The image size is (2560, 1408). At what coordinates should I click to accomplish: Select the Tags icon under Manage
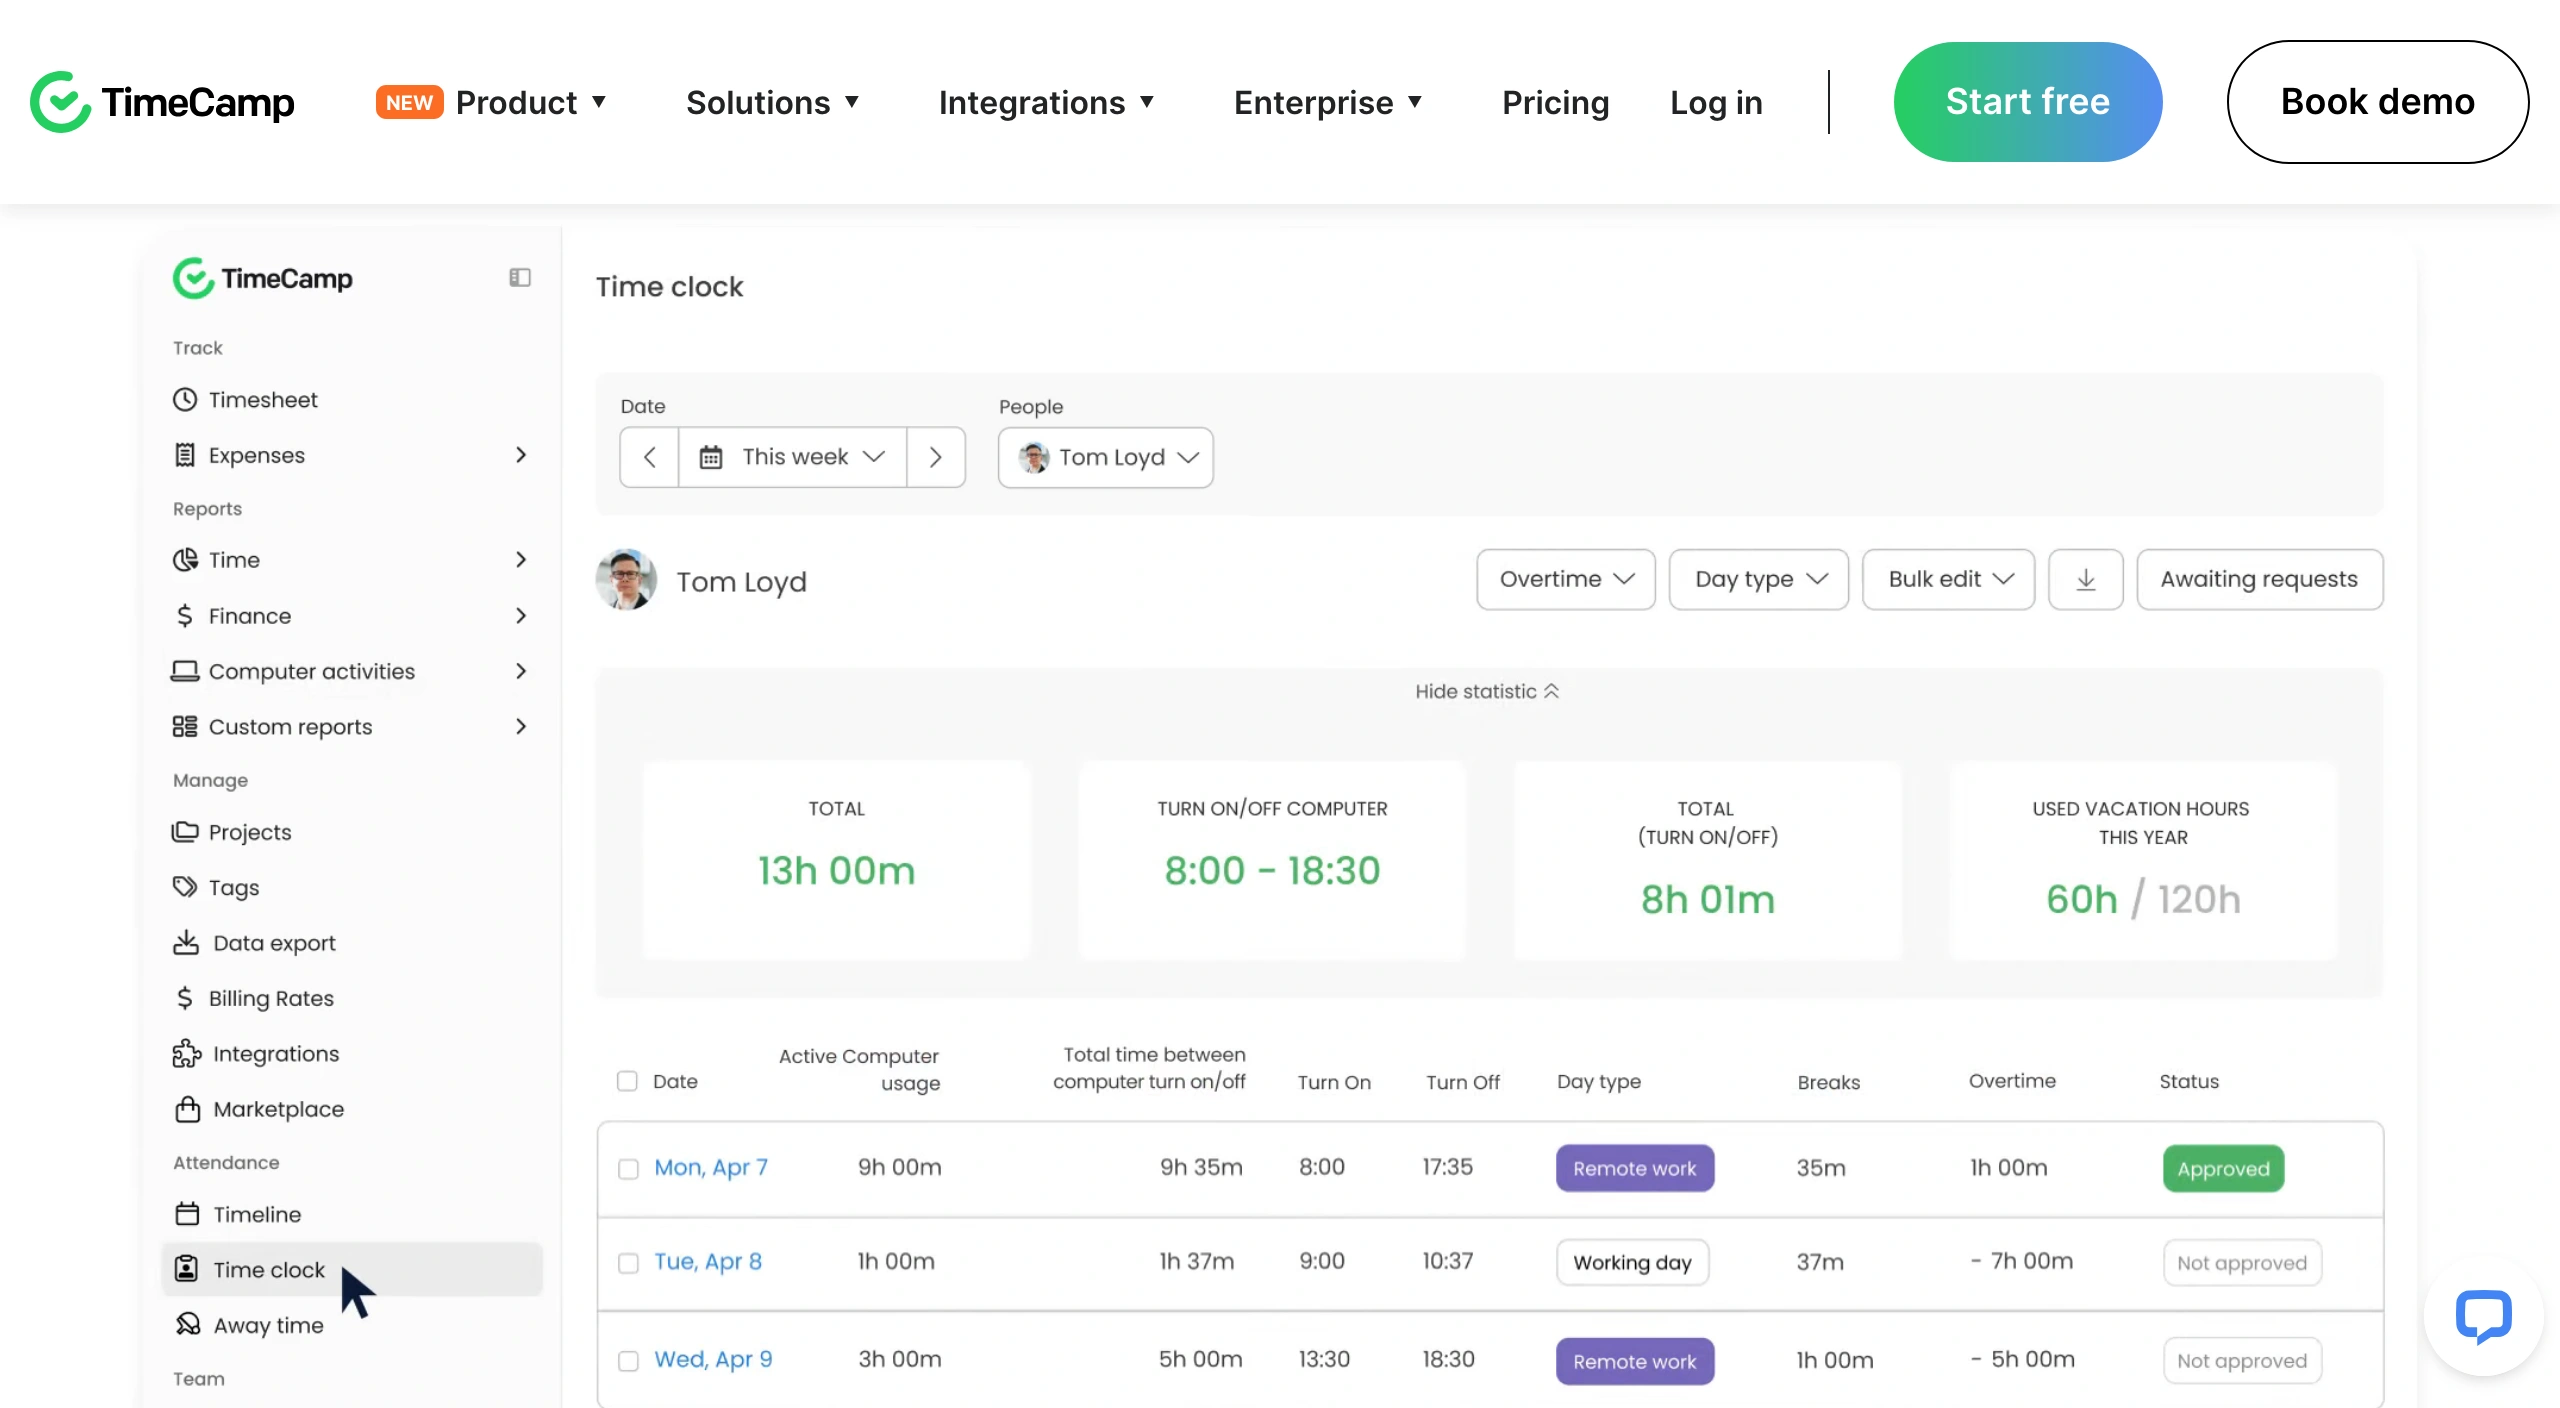[x=185, y=887]
